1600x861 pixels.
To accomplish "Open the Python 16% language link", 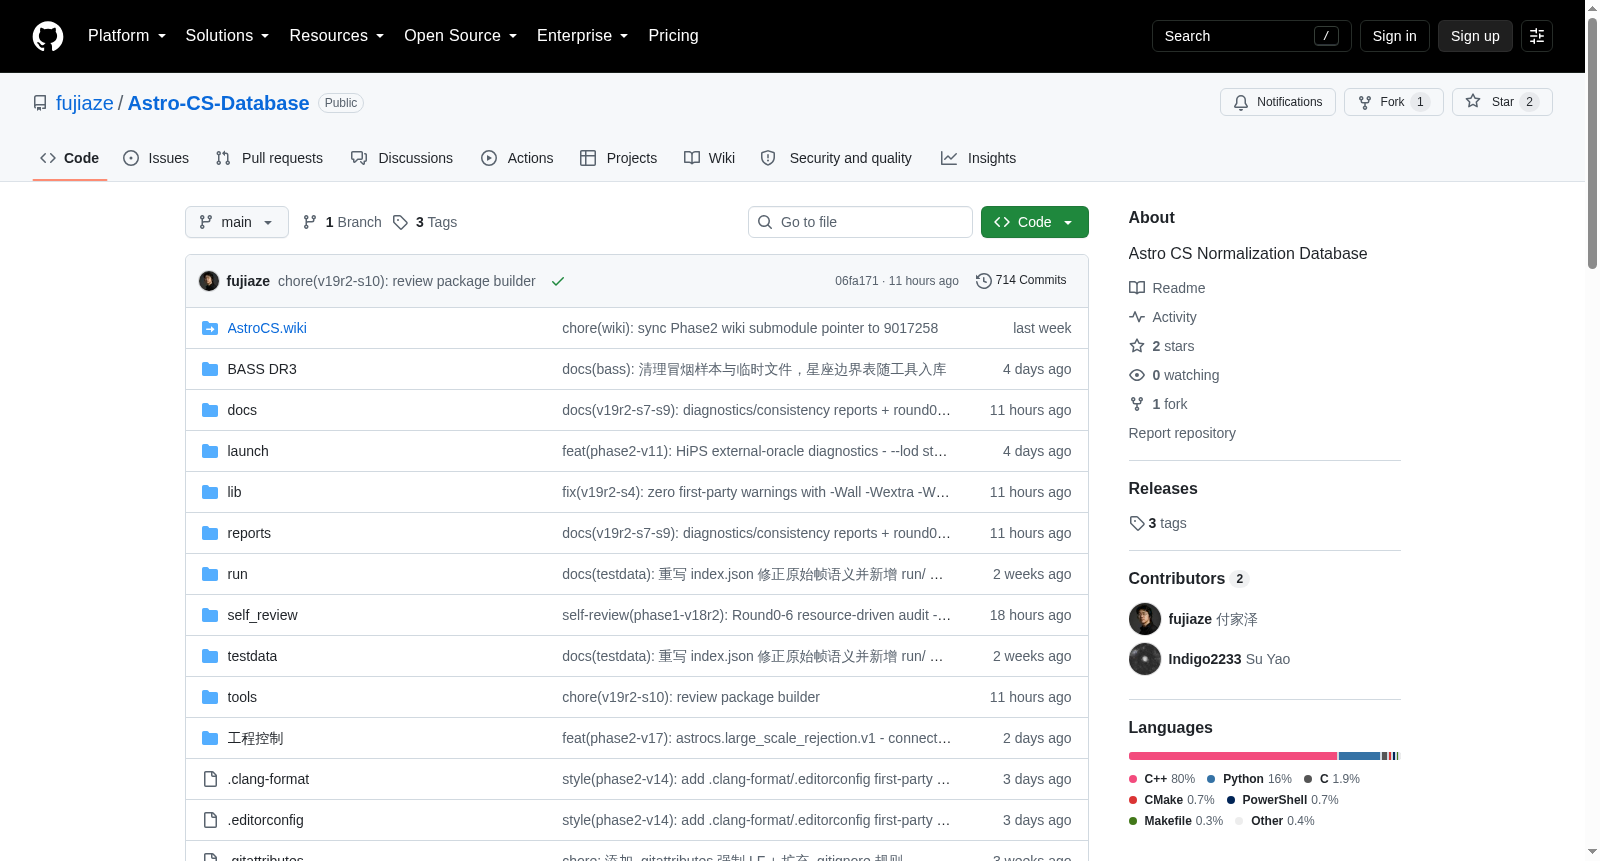I will click(1249, 779).
